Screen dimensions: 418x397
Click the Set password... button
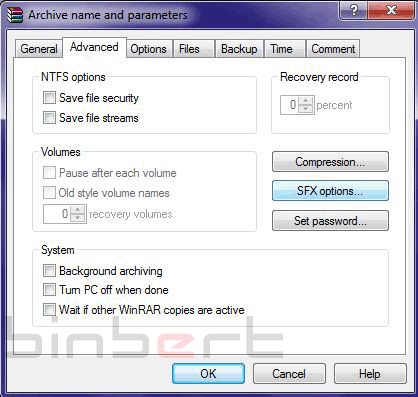pyautogui.click(x=330, y=220)
